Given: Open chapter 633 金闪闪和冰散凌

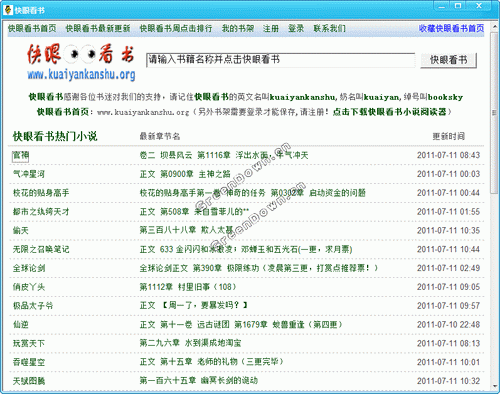Looking at the screenshot, I should tap(246, 249).
